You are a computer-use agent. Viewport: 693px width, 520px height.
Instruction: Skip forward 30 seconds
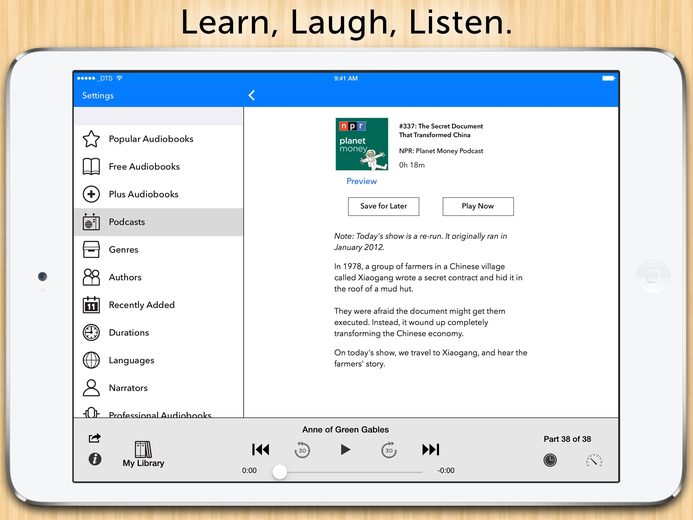tap(389, 450)
